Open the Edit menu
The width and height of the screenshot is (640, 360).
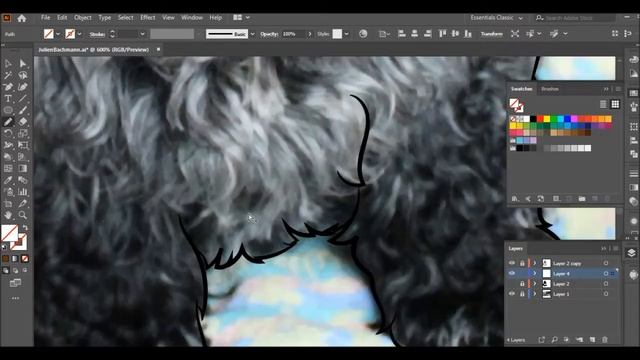click(x=62, y=18)
